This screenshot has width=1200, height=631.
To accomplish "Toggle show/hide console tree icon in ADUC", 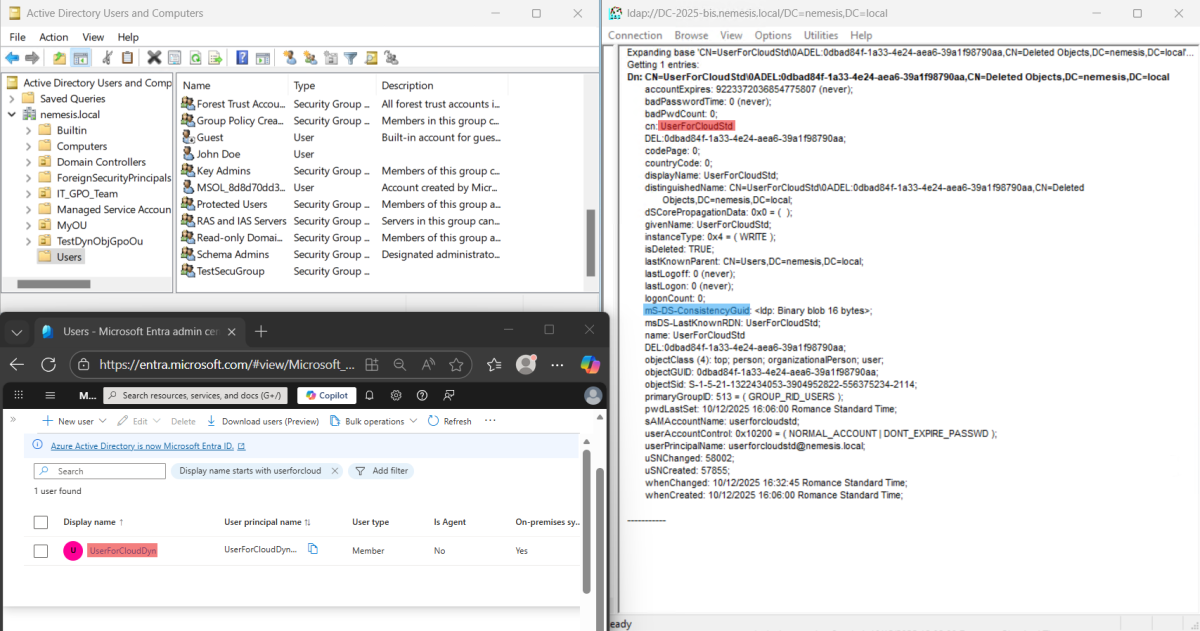I will [x=81, y=58].
